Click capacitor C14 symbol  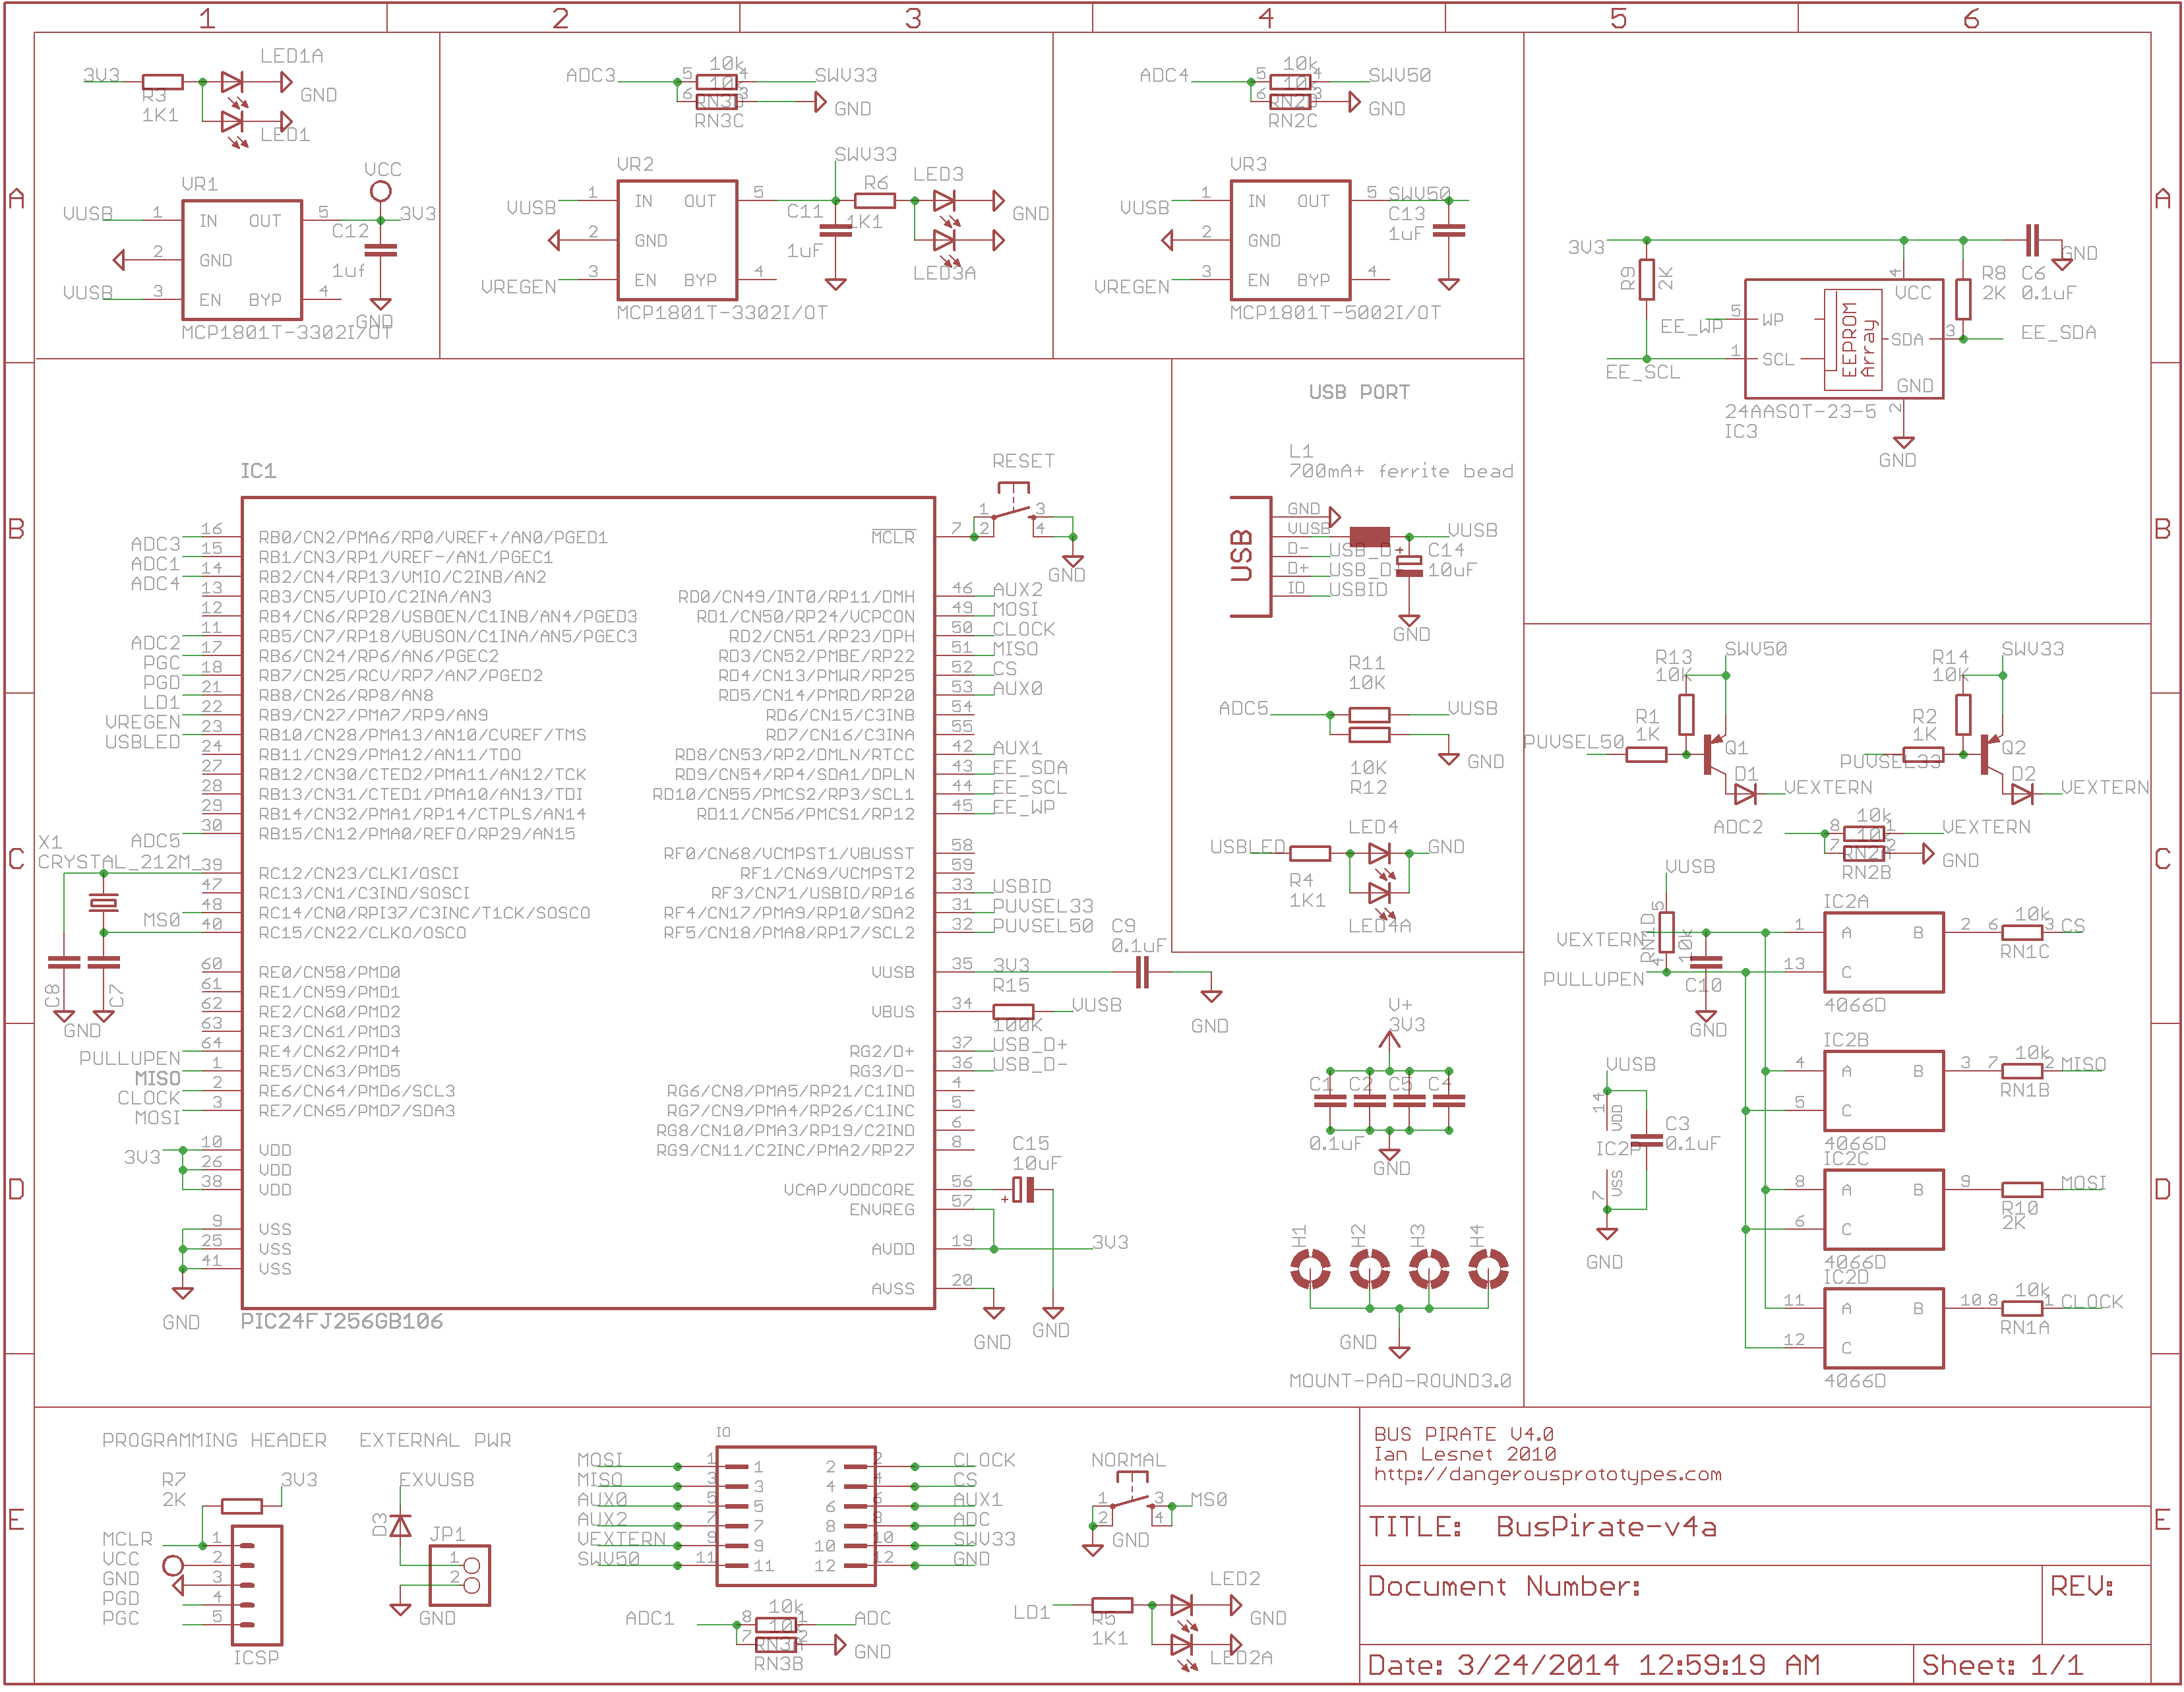coord(1409,565)
